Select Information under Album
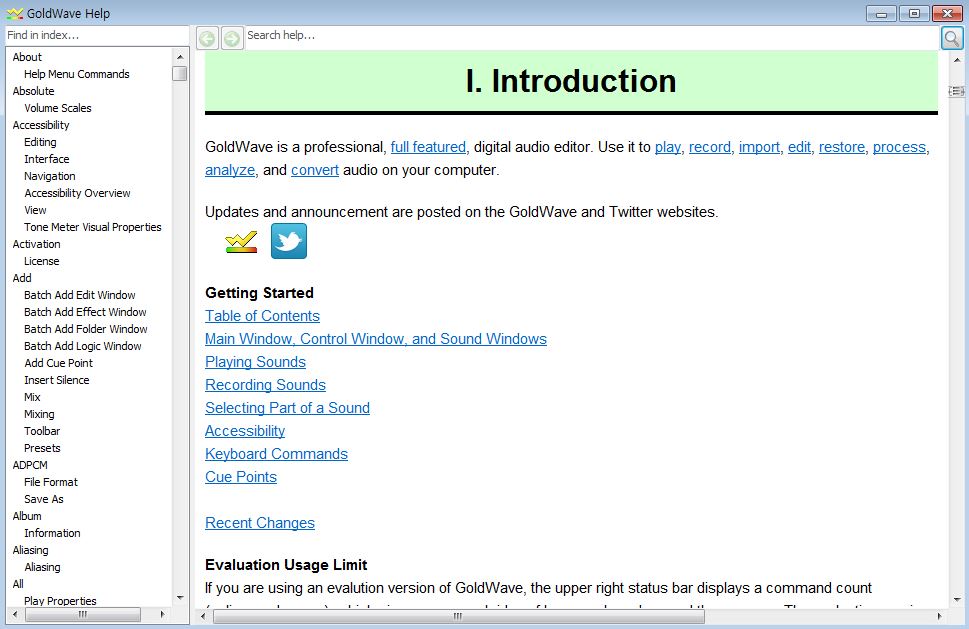The height and width of the screenshot is (629, 969). pyautogui.click(x=52, y=533)
